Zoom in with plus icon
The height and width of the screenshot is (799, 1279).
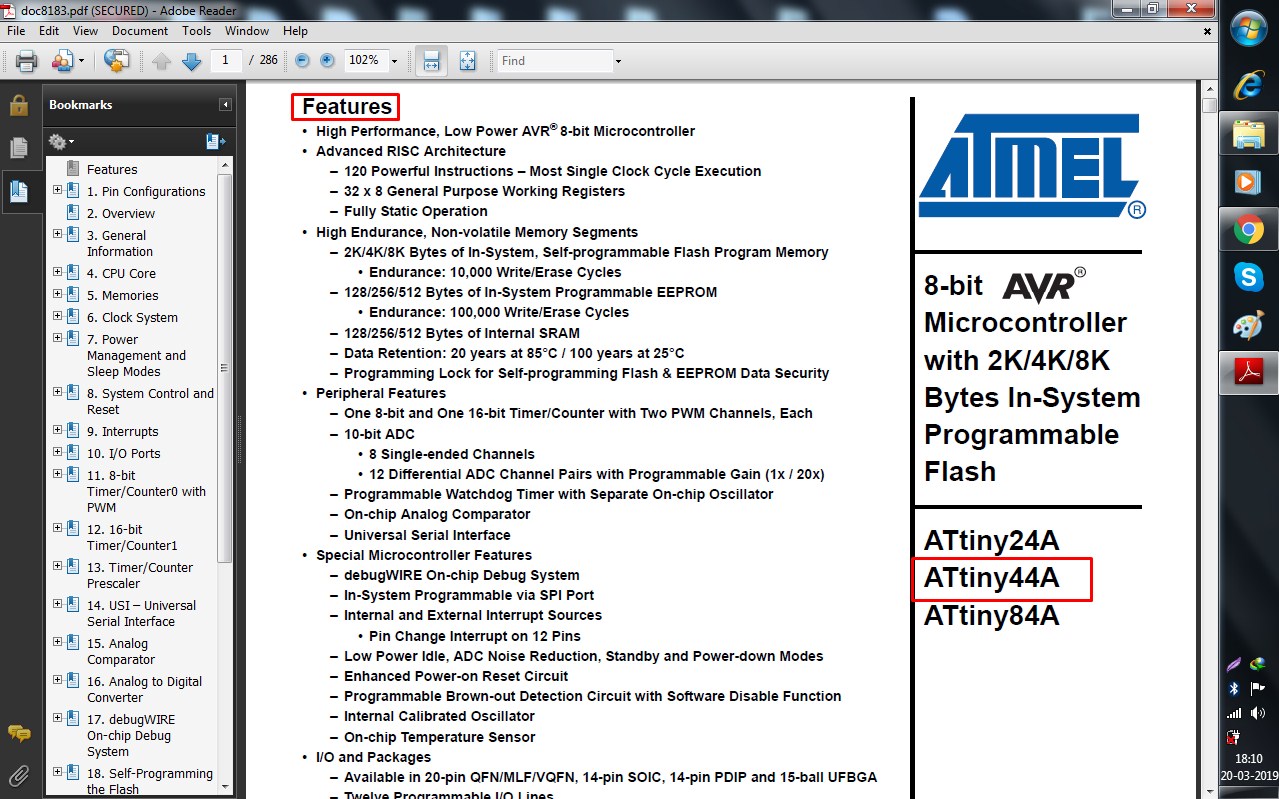point(327,61)
